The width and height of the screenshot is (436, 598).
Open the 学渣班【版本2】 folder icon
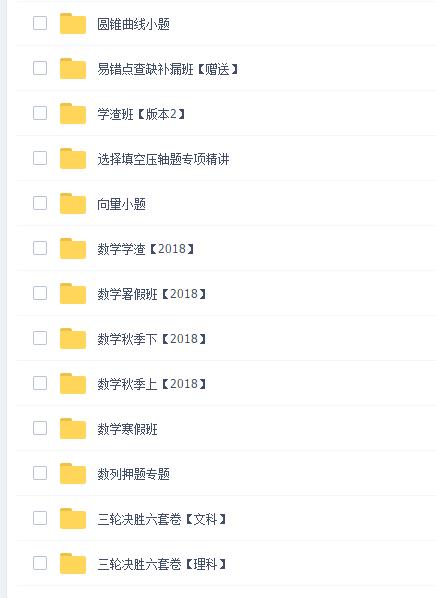click(73, 114)
